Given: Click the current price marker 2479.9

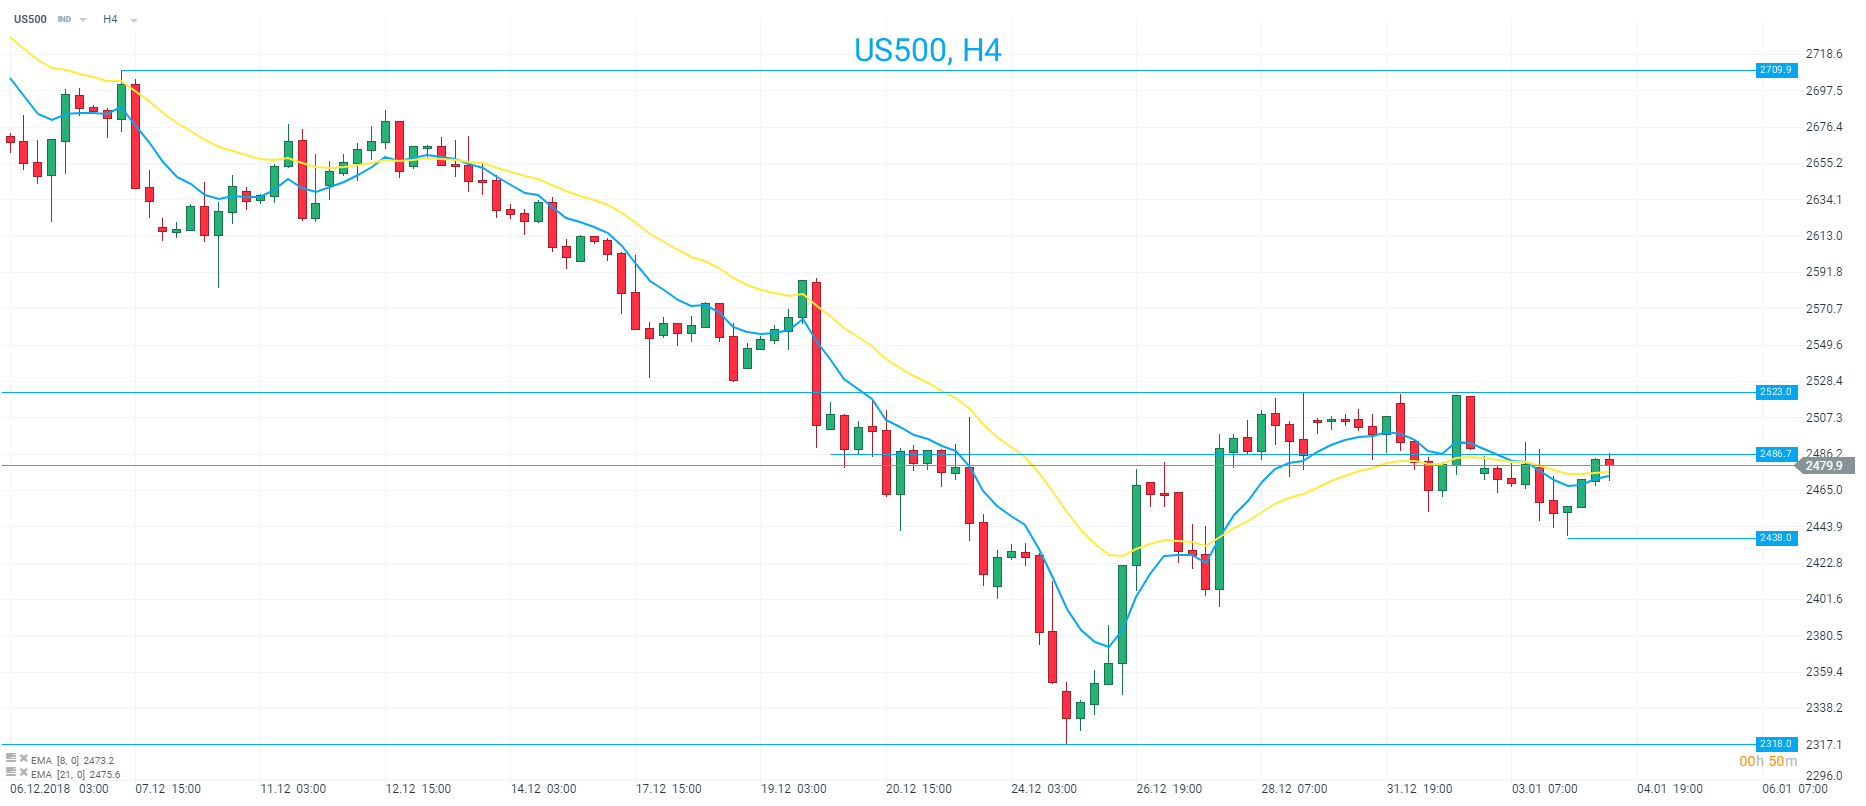Looking at the screenshot, I should (1826, 466).
